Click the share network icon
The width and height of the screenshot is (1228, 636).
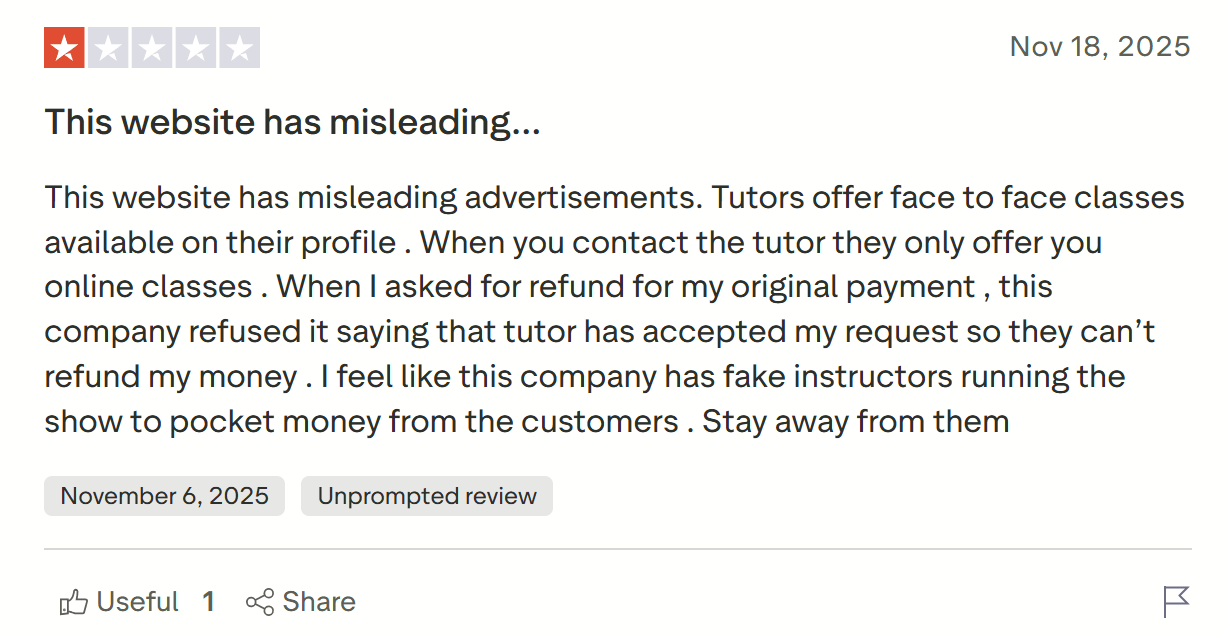260,602
